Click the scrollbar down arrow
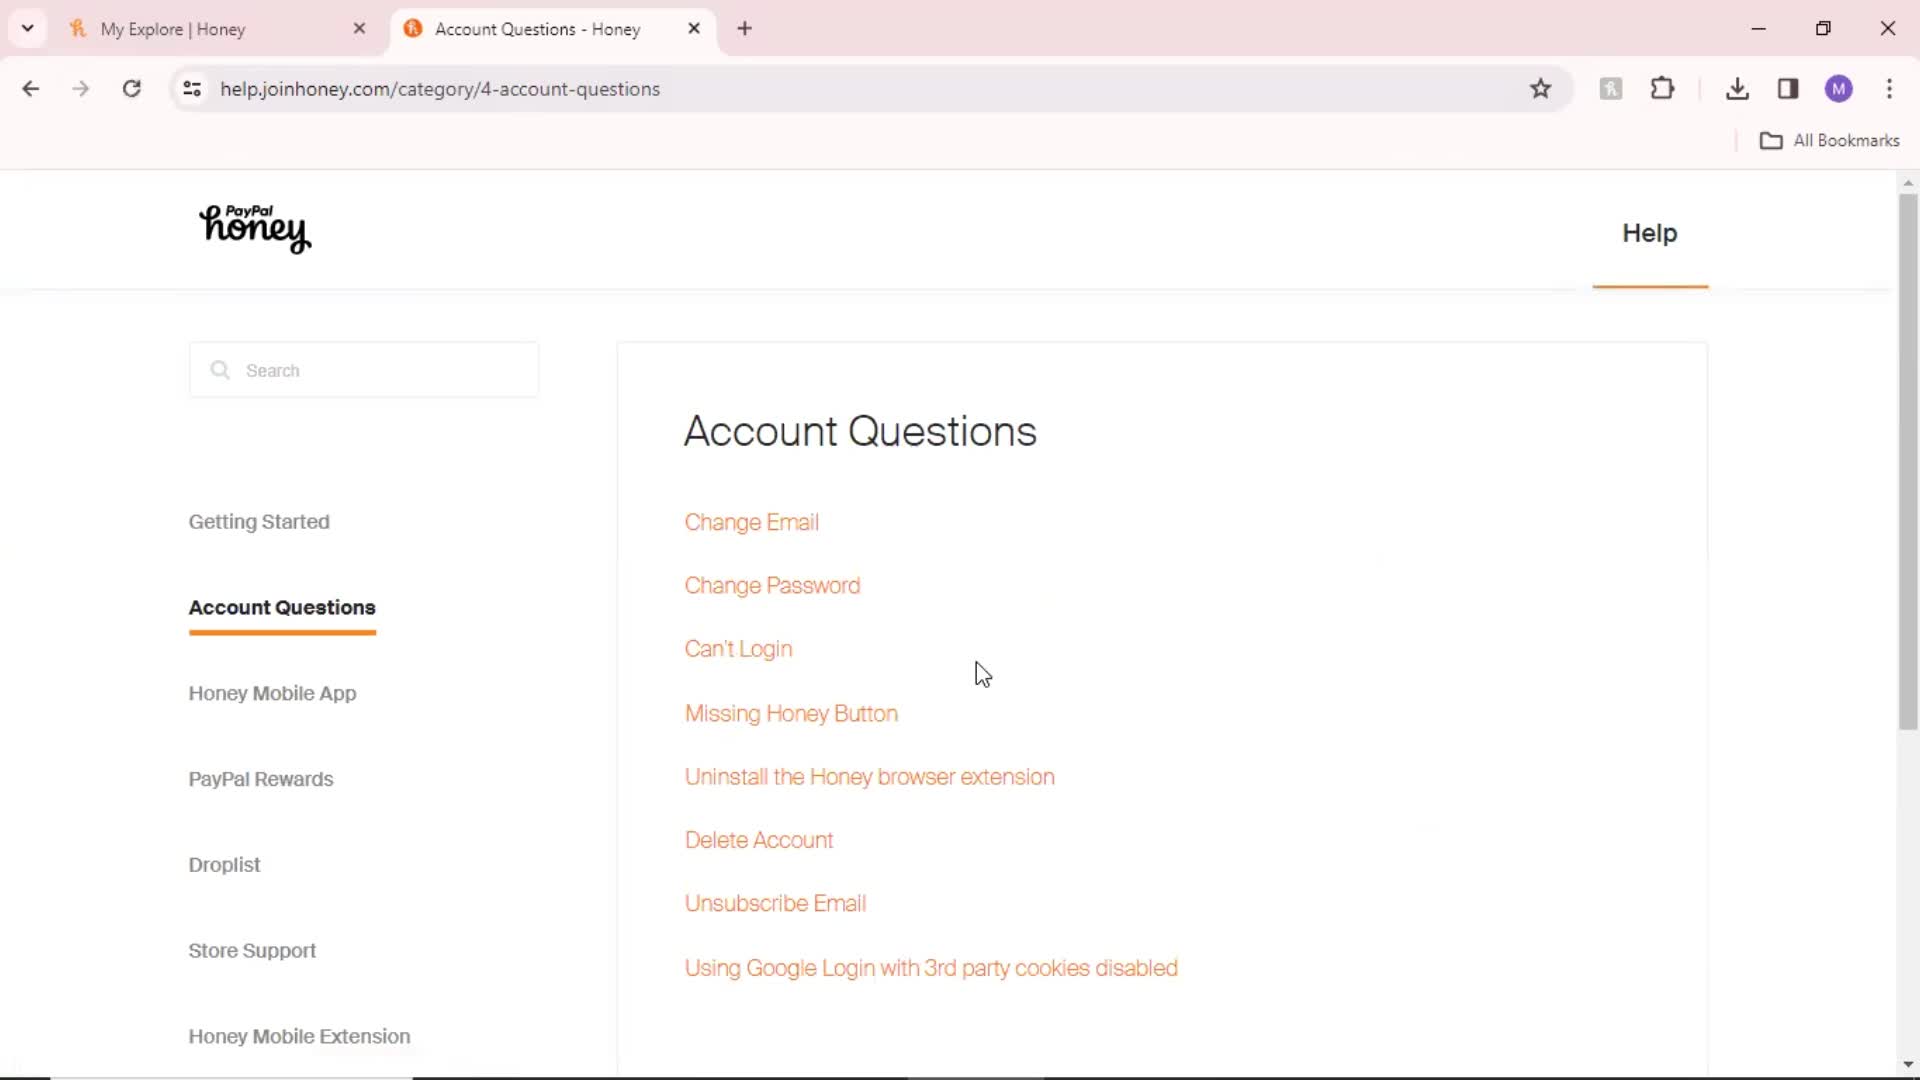The width and height of the screenshot is (1920, 1080). tap(1908, 1065)
